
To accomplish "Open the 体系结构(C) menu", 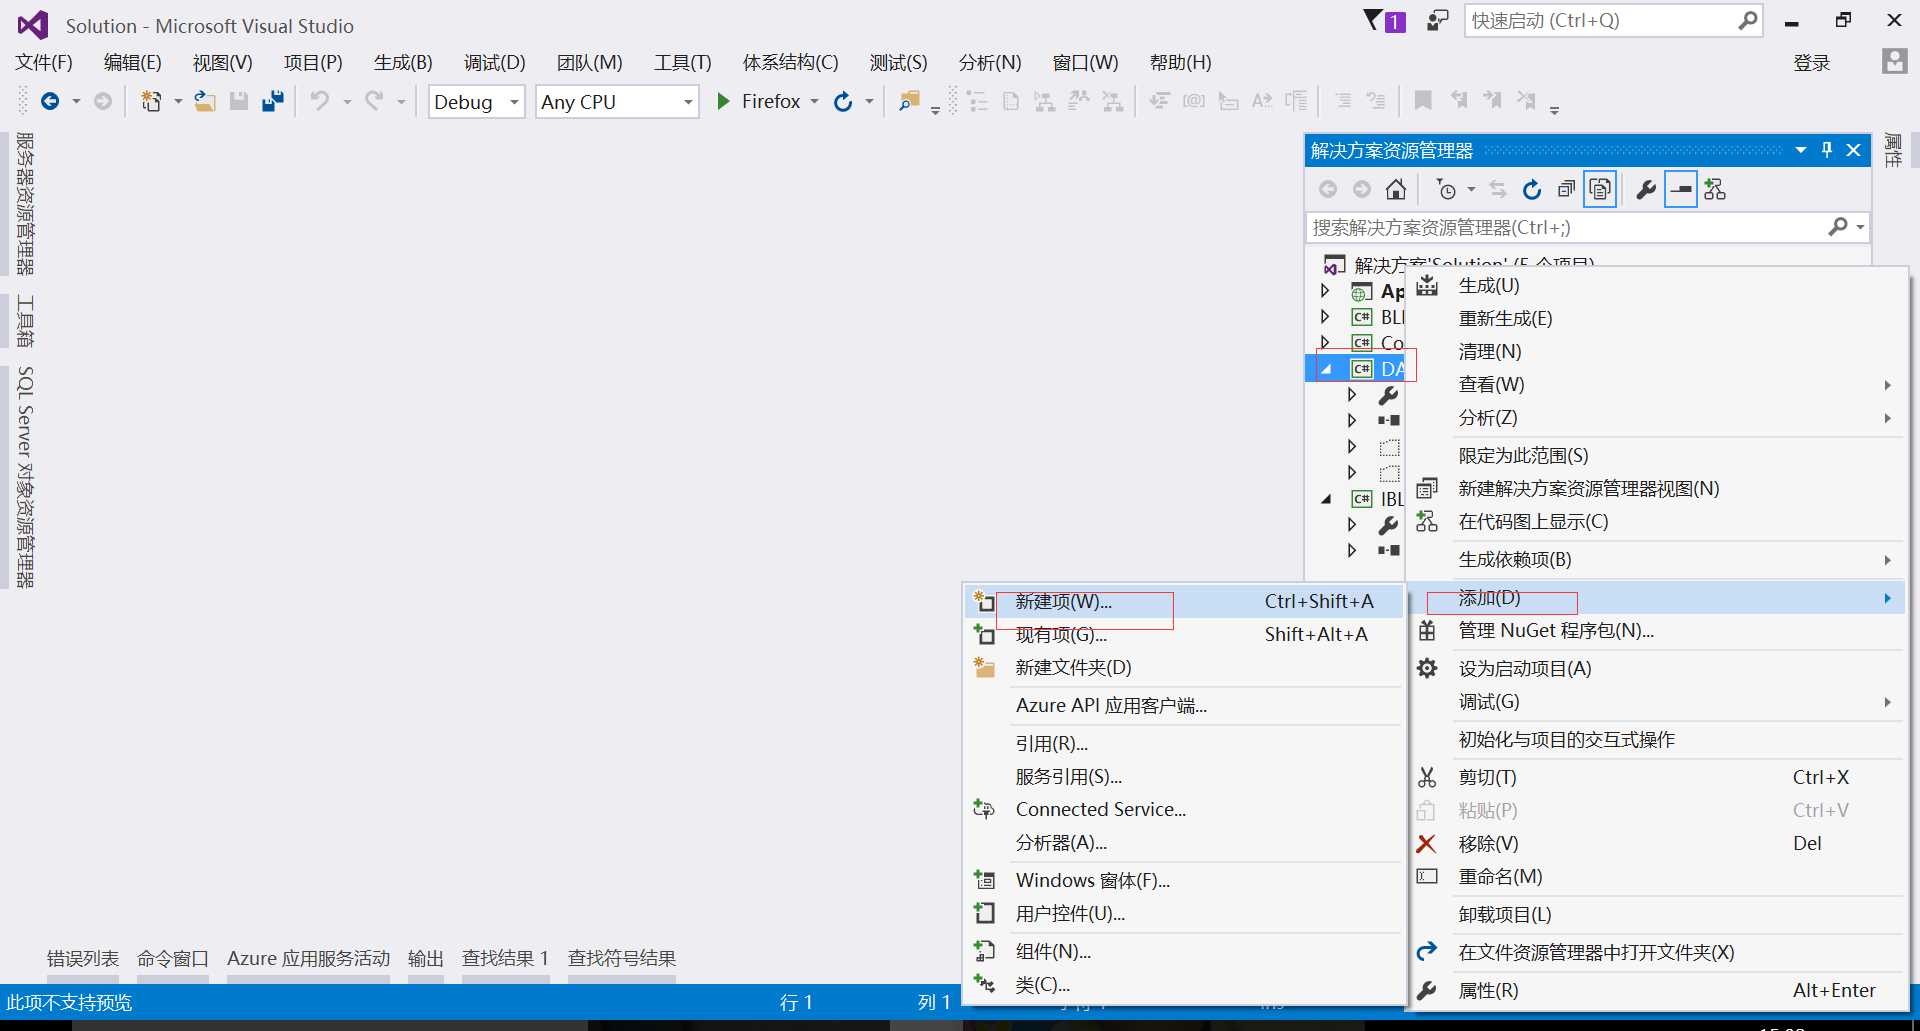I will (790, 62).
